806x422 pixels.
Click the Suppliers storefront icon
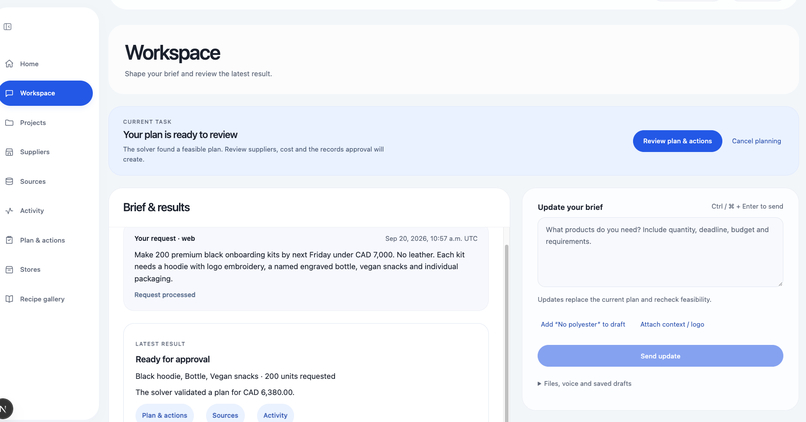click(9, 152)
